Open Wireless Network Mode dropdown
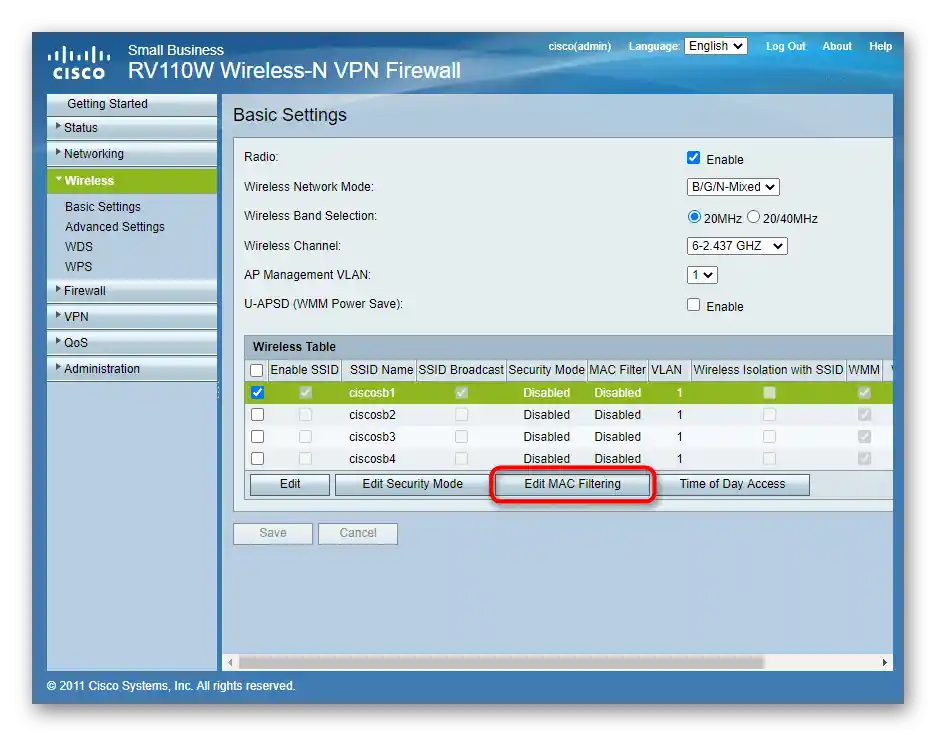This screenshot has height=736, width=936. pyautogui.click(x=733, y=187)
